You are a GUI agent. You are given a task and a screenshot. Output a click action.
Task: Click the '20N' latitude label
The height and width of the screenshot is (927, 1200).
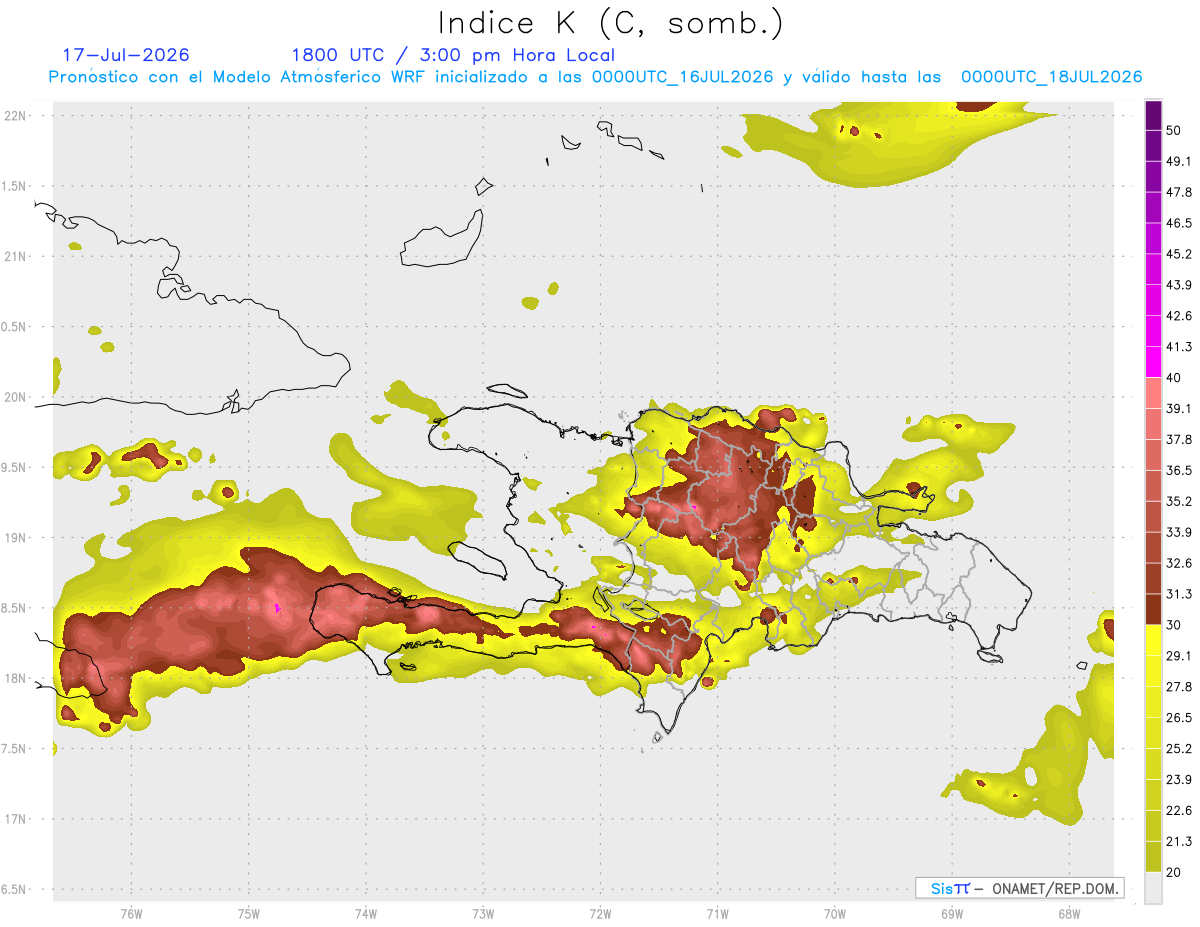[x=16, y=397]
